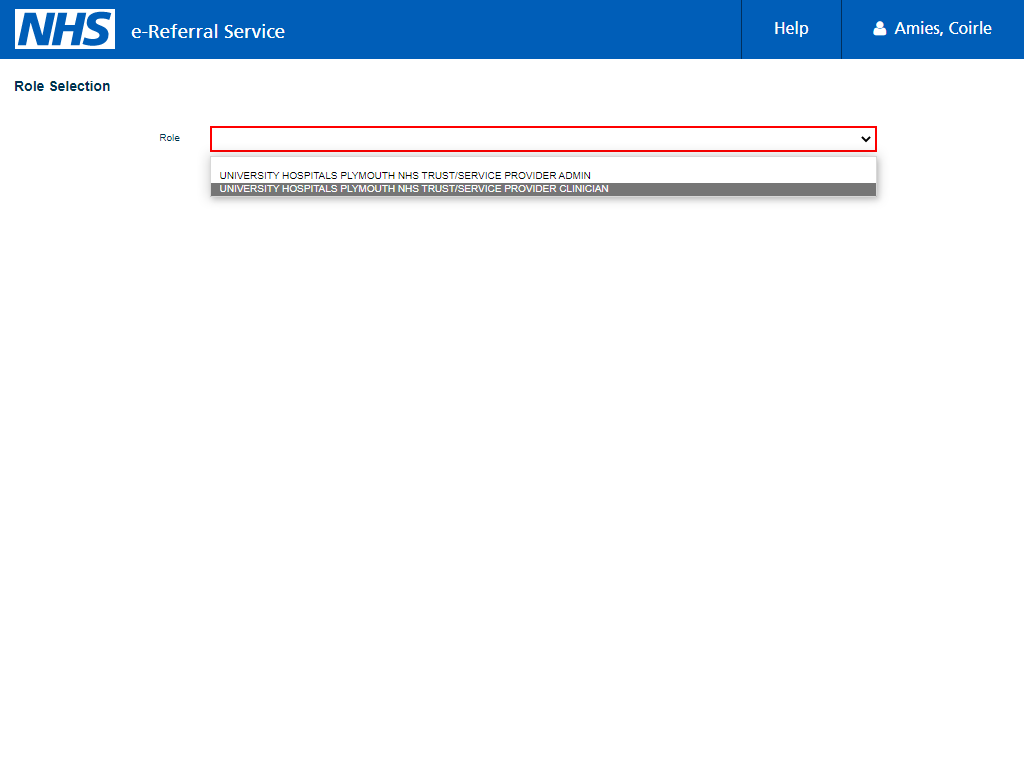Click the NHS logo
The image size is (1024, 768).
65,29
